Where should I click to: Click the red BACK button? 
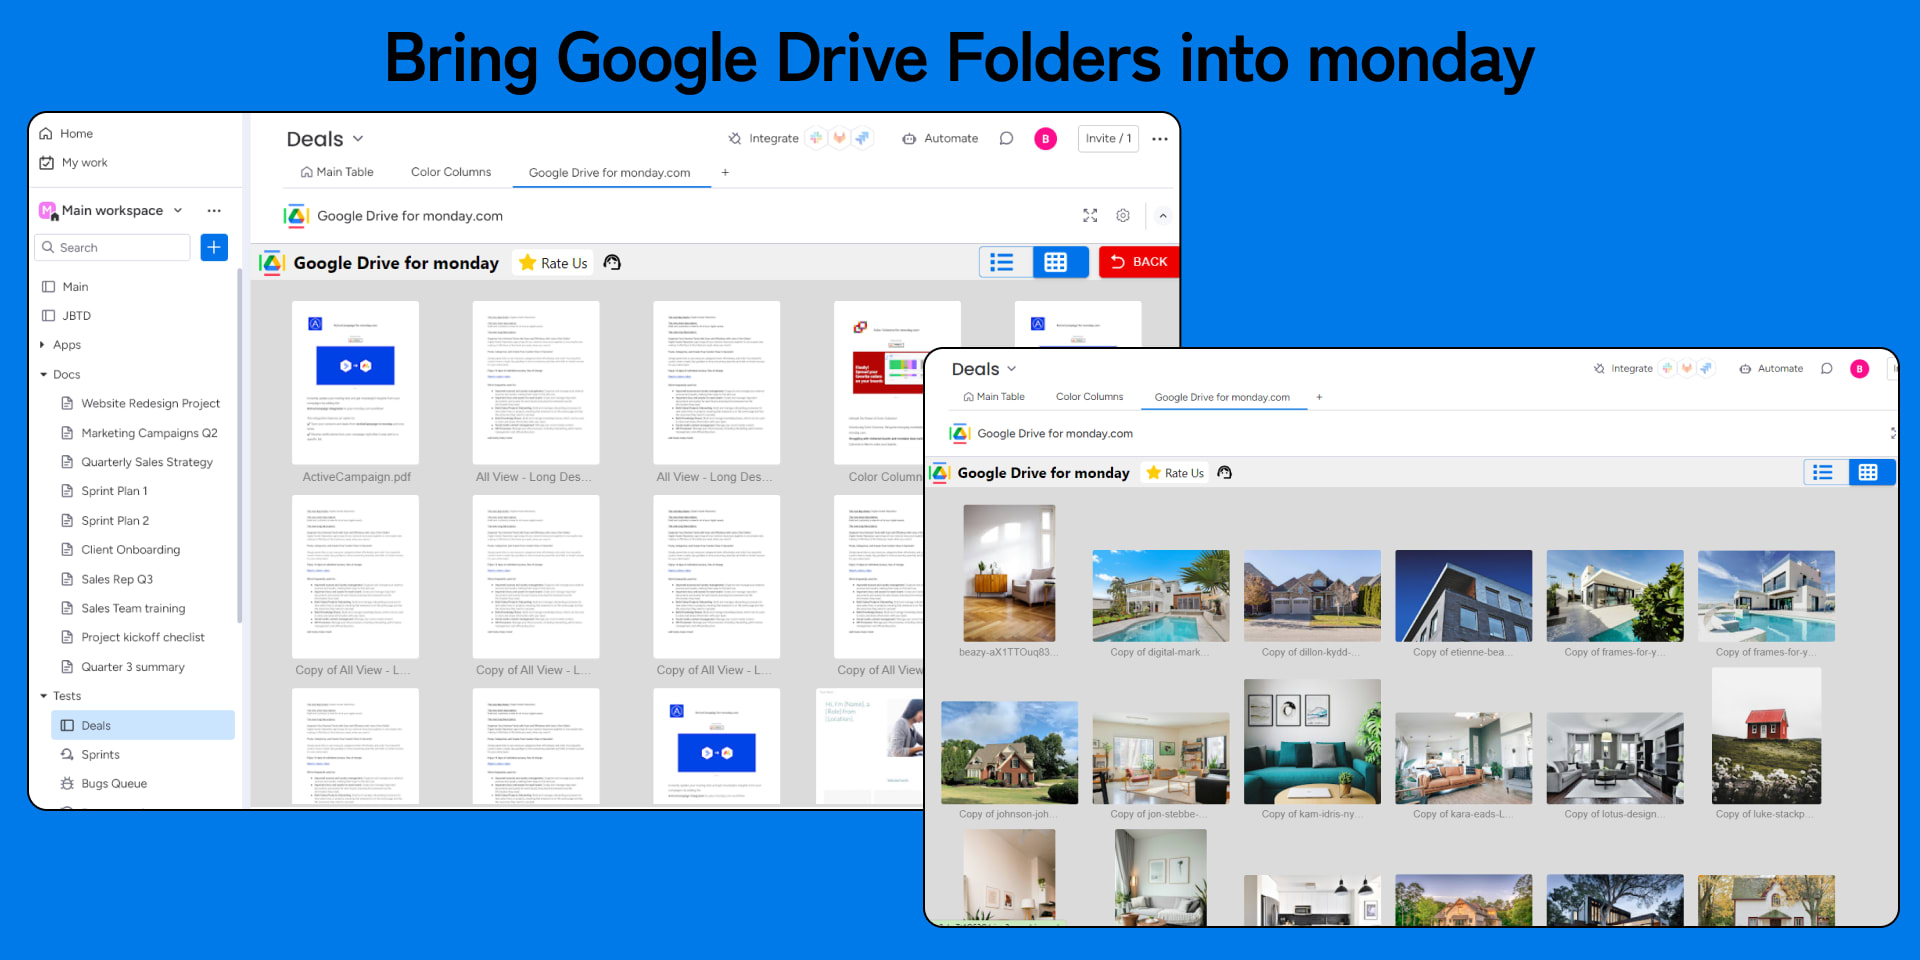pyautogui.click(x=1139, y=262)
